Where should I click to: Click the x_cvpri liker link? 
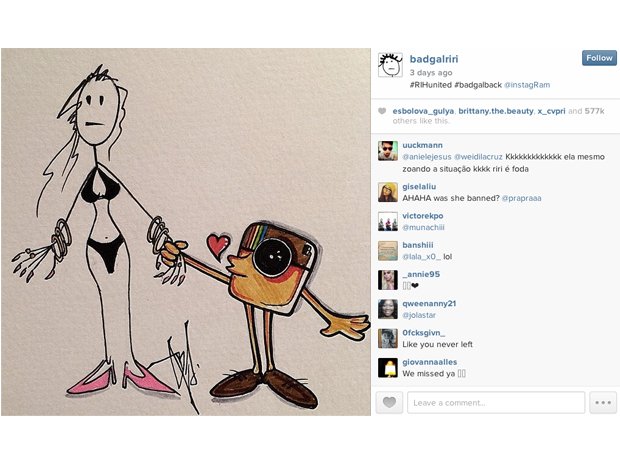551,112
